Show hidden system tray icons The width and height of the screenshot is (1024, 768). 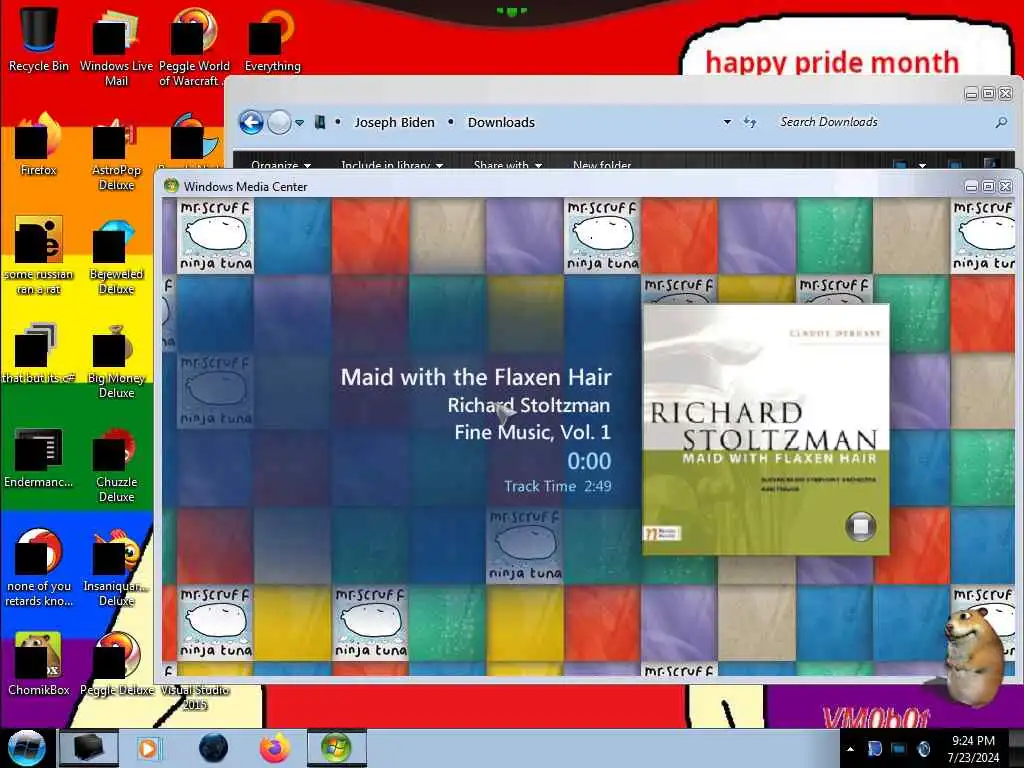pyautogui.click(x=850, y=749)
